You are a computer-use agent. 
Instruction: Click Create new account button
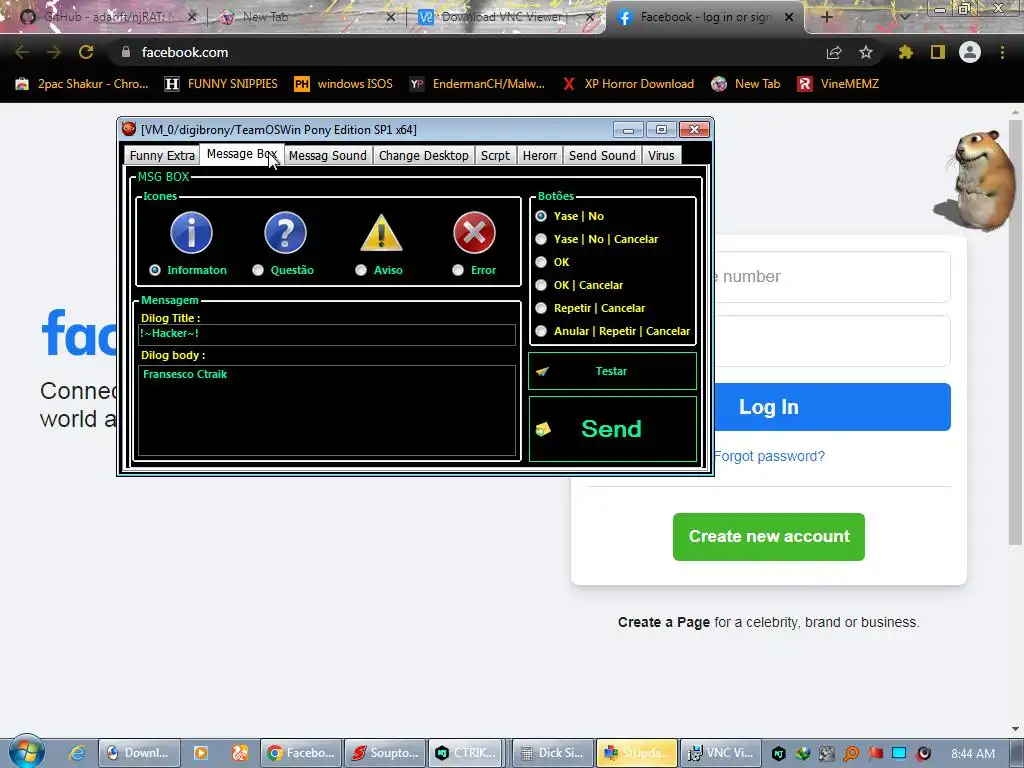pyautogui.click(x=769, y=537)
